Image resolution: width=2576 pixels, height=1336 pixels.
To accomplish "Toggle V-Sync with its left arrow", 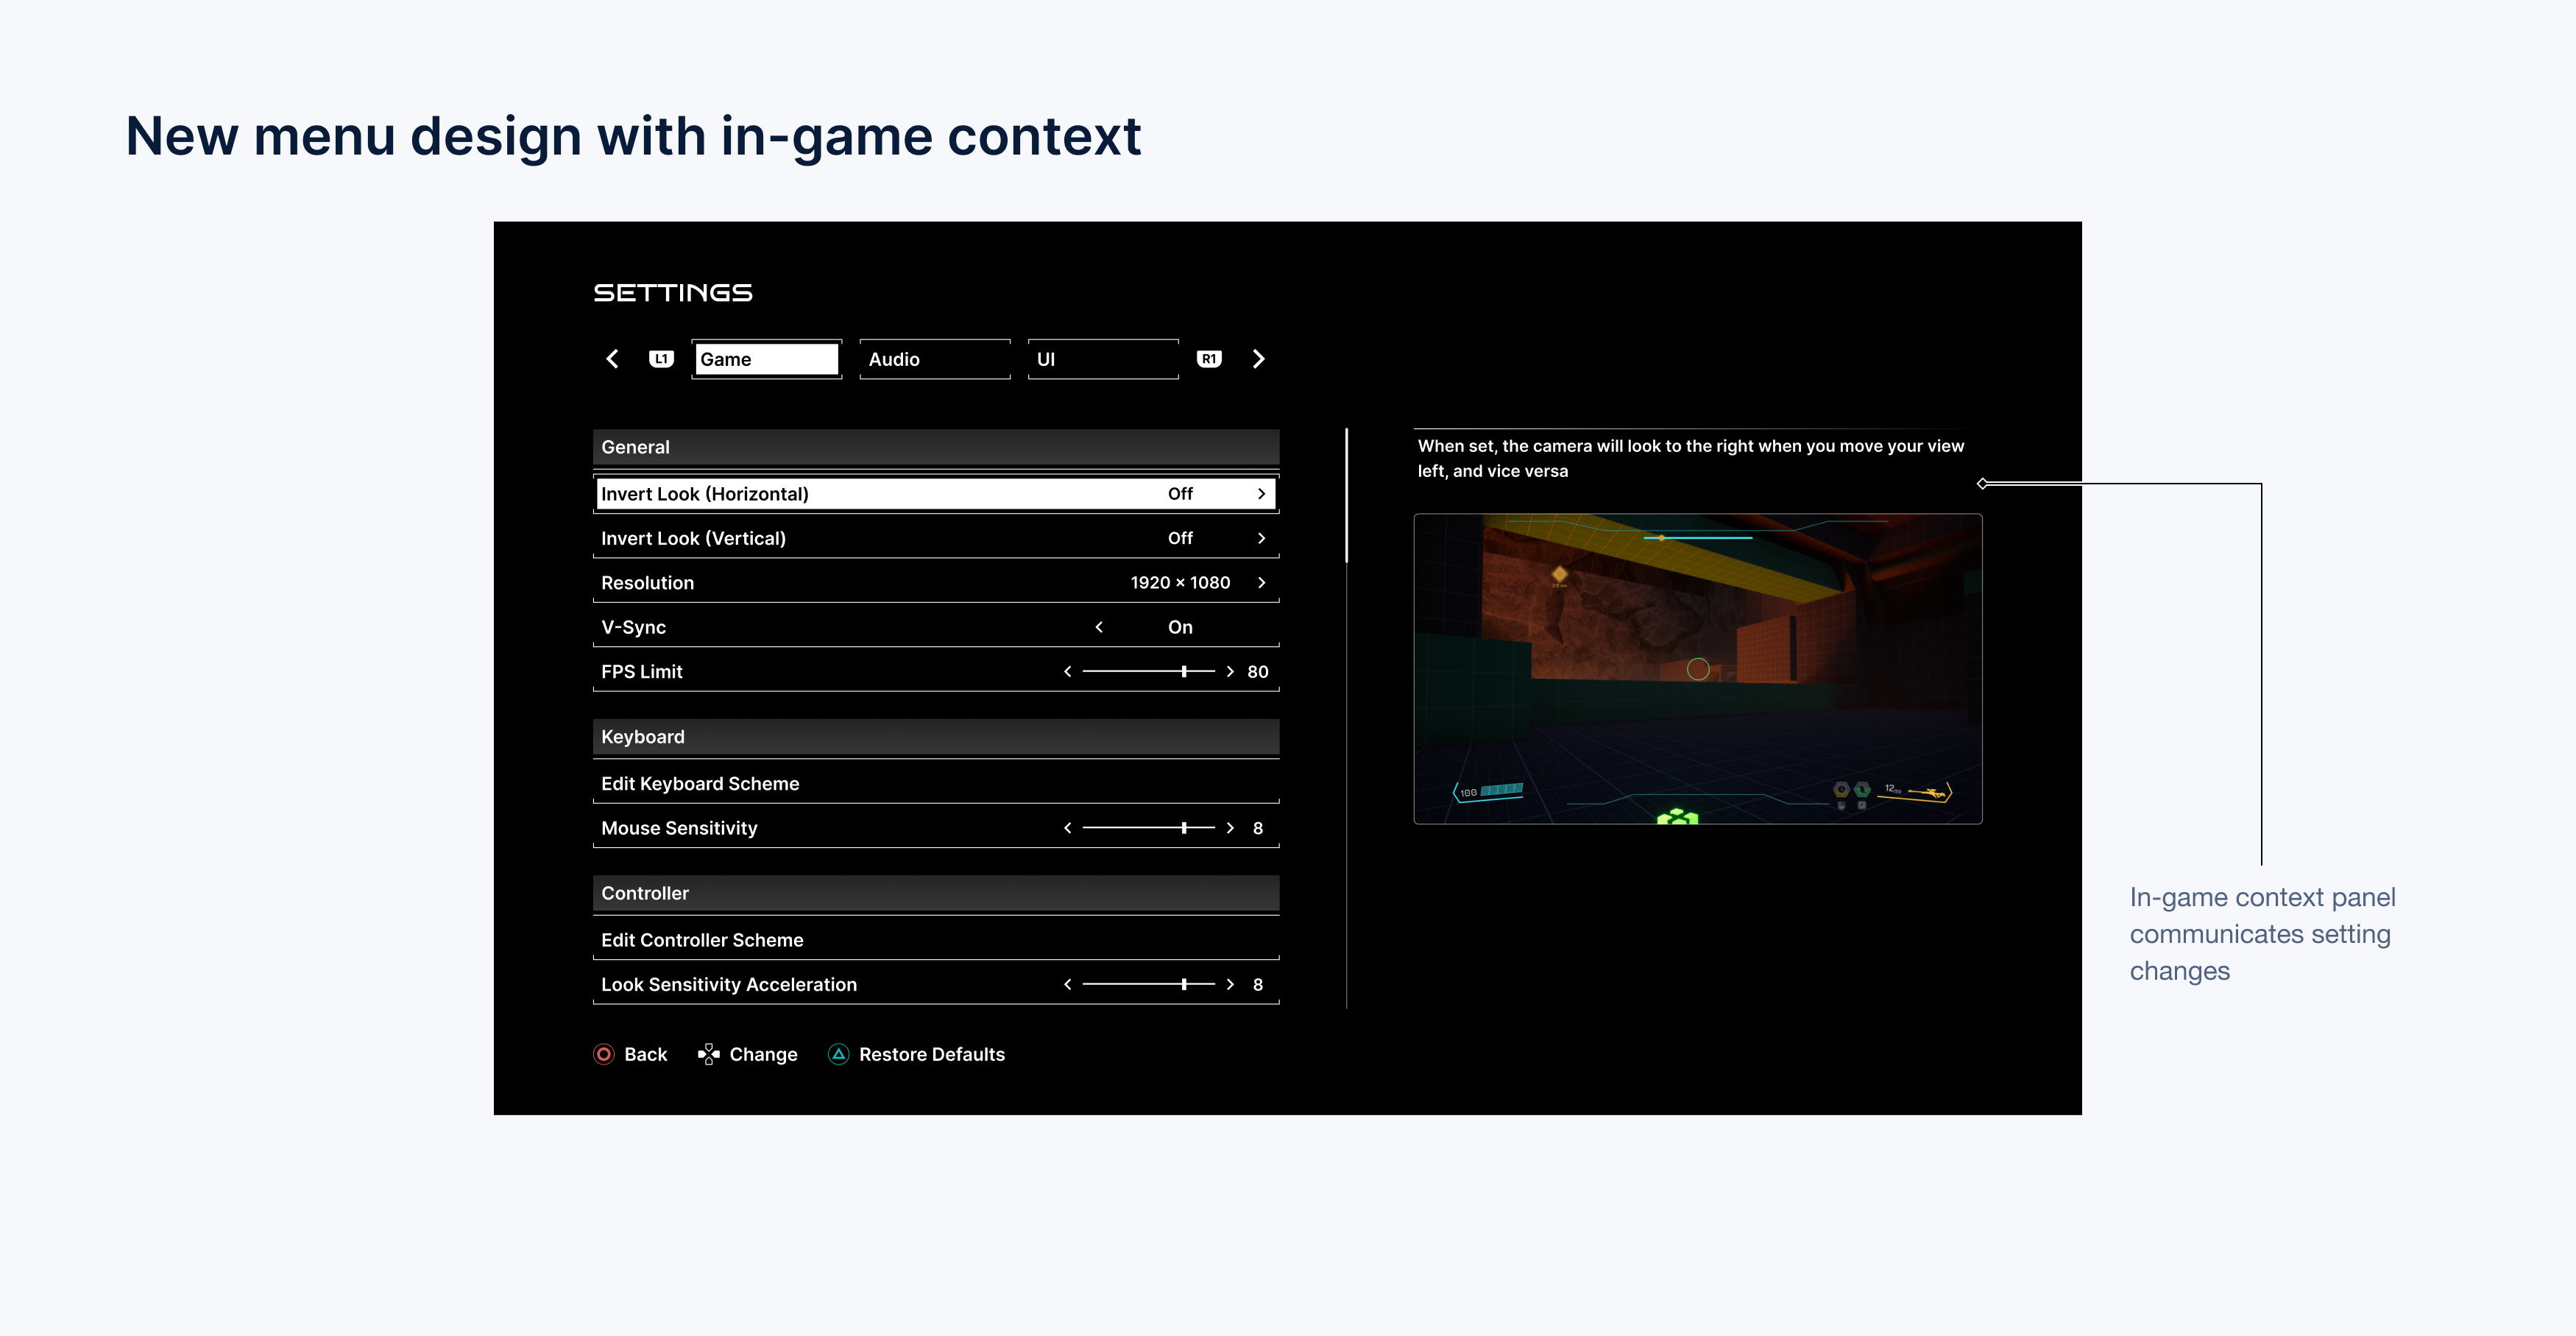I will coord(1099,627).
